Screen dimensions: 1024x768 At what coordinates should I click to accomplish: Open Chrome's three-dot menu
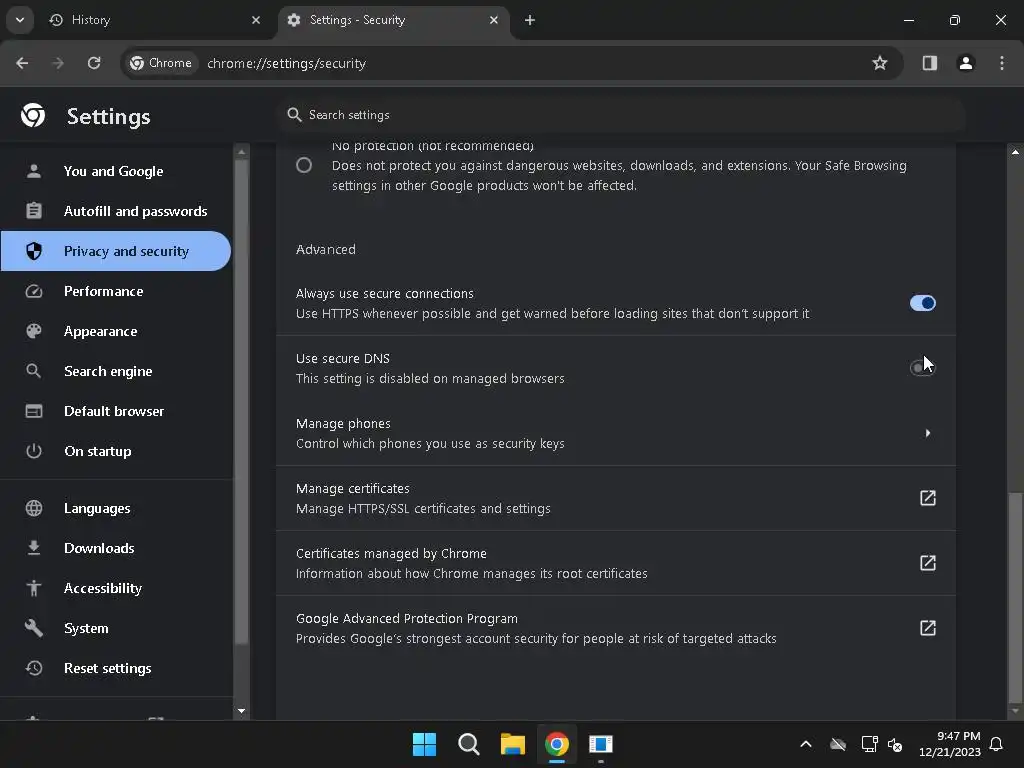(x=1002, y=63)
